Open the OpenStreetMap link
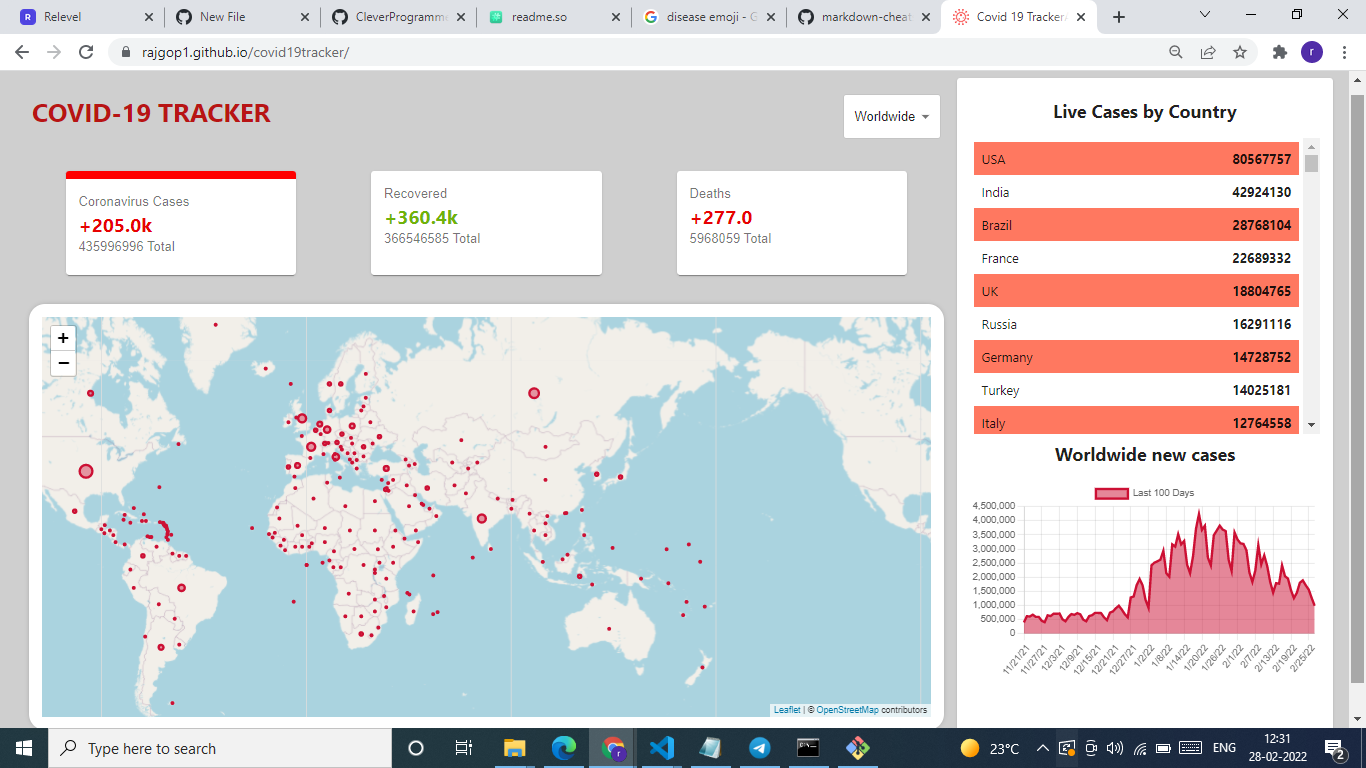 847,710
